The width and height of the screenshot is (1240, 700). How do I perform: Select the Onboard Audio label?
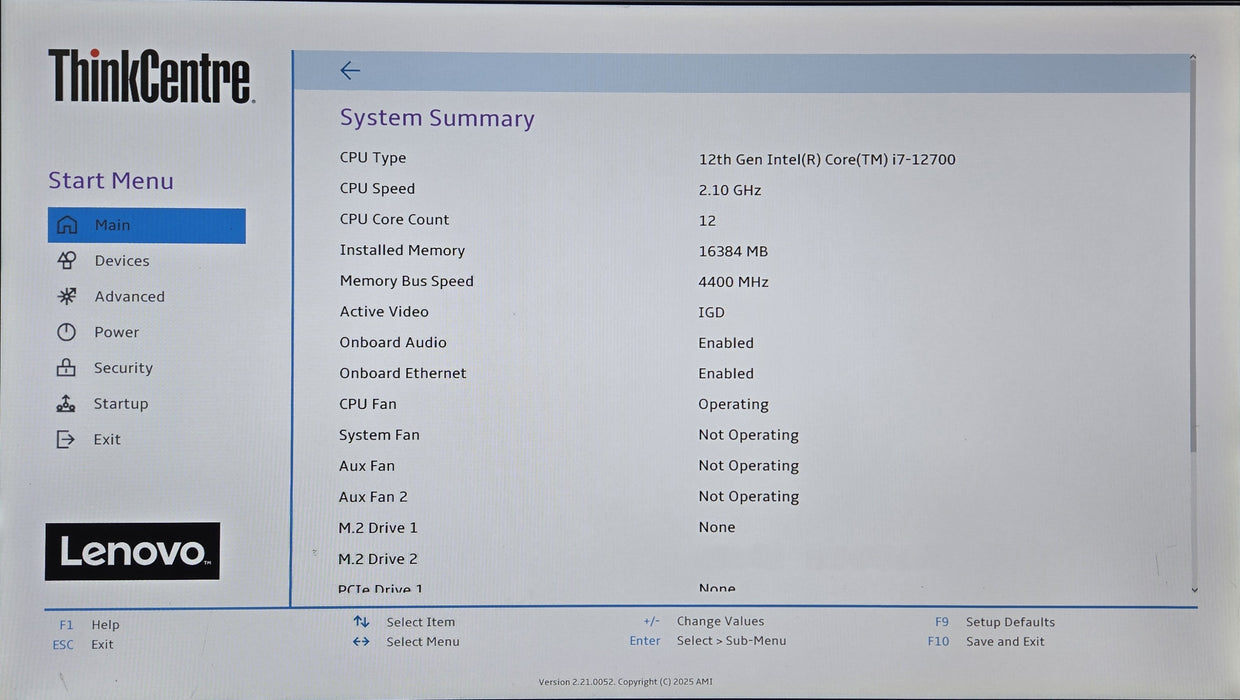(x=393, y=343)
